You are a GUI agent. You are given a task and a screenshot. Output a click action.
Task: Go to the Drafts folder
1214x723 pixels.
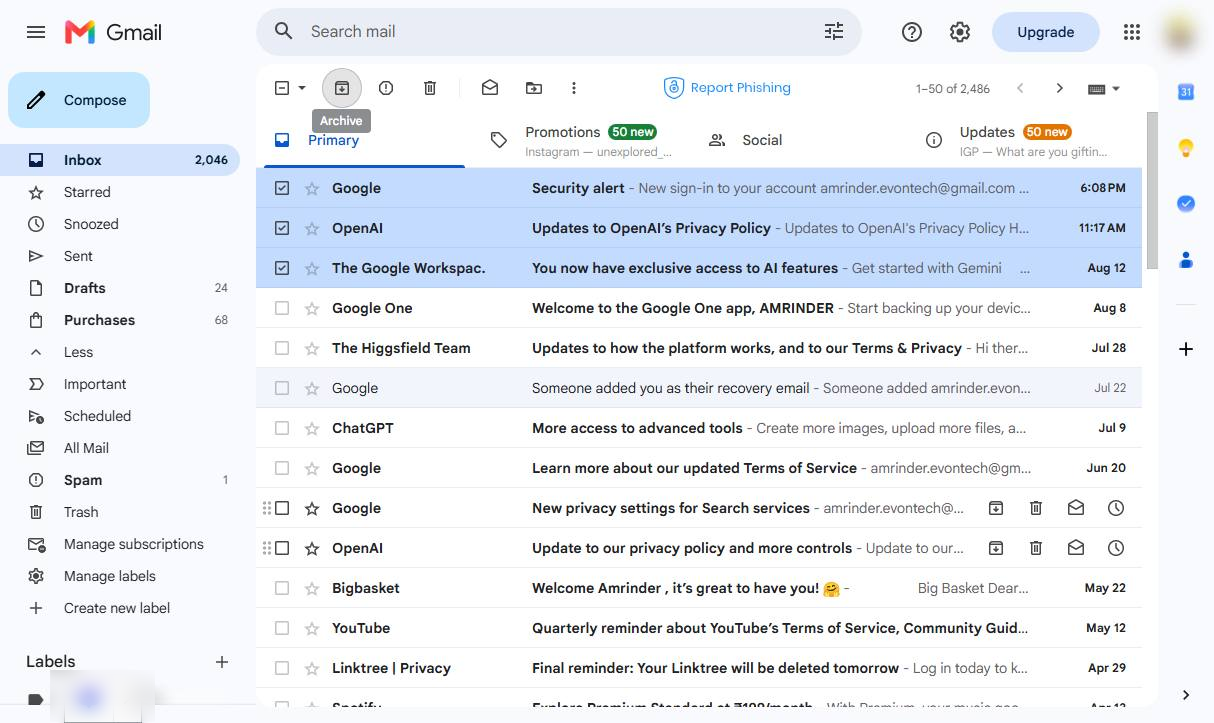pyautogui.click(x=120, y=288)
